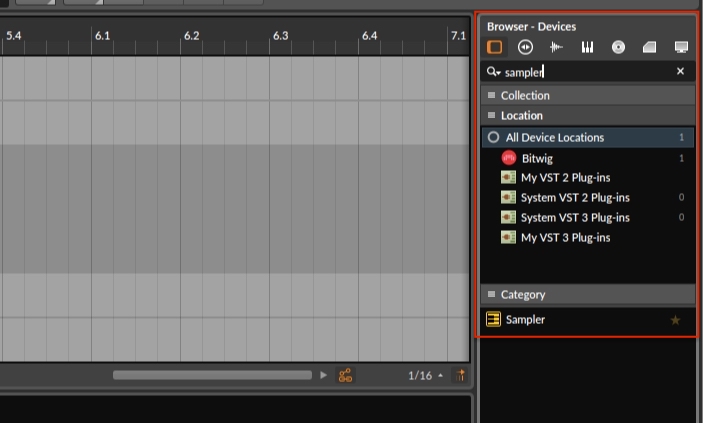703x423 pixels.
Task: Open the 1/16 grid resolution dropdown
Action: [x=425, y=375]
